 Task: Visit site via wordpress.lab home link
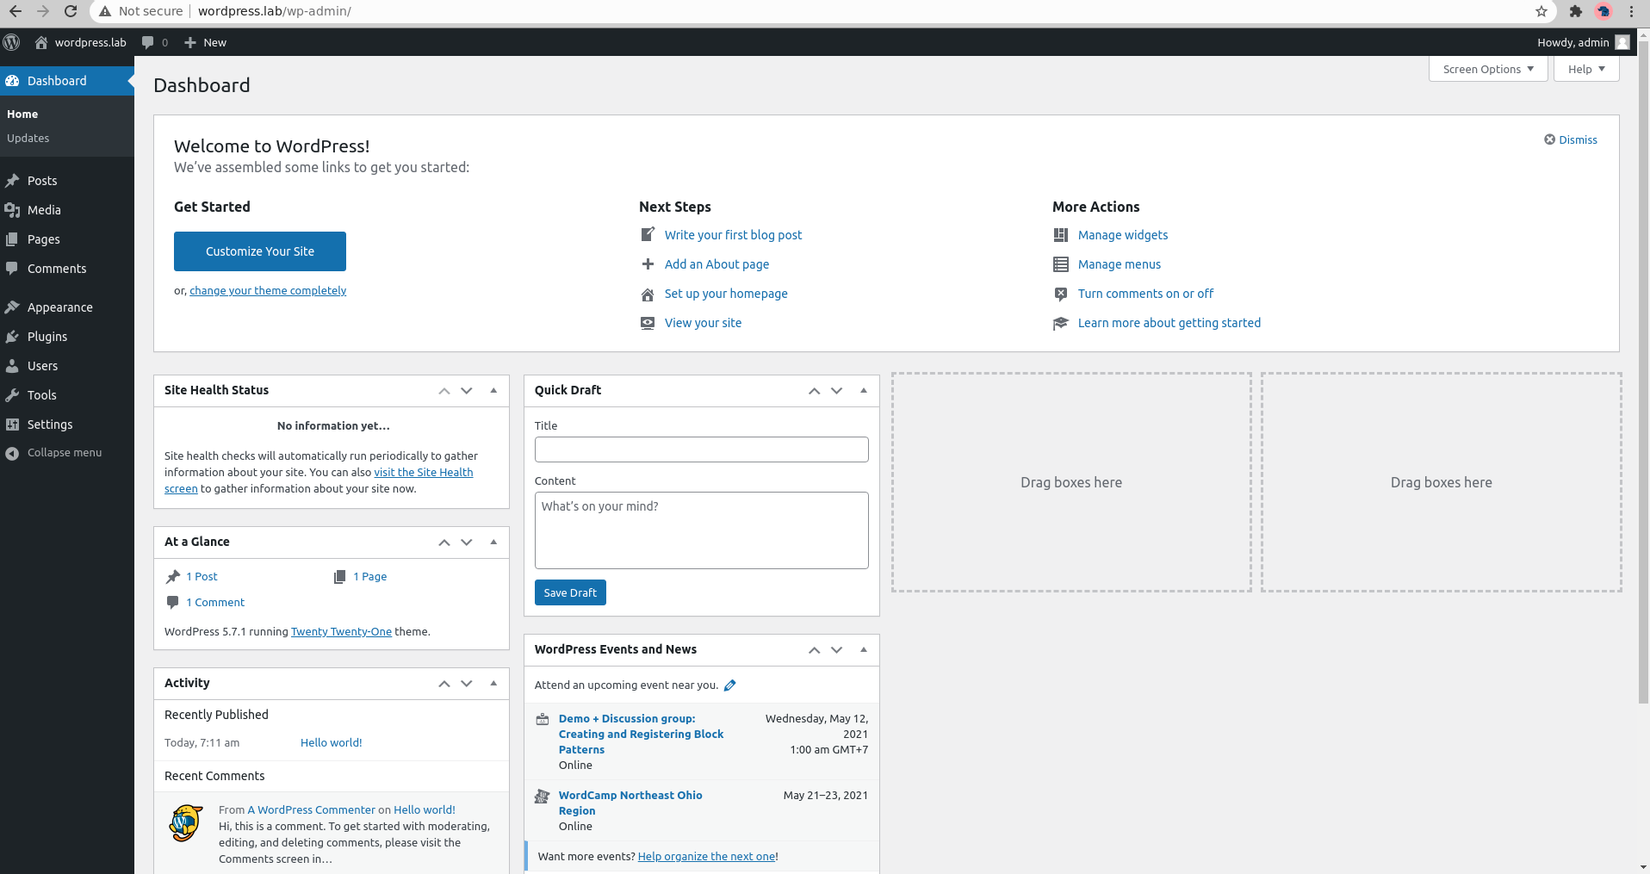click(x=80, y=42)
